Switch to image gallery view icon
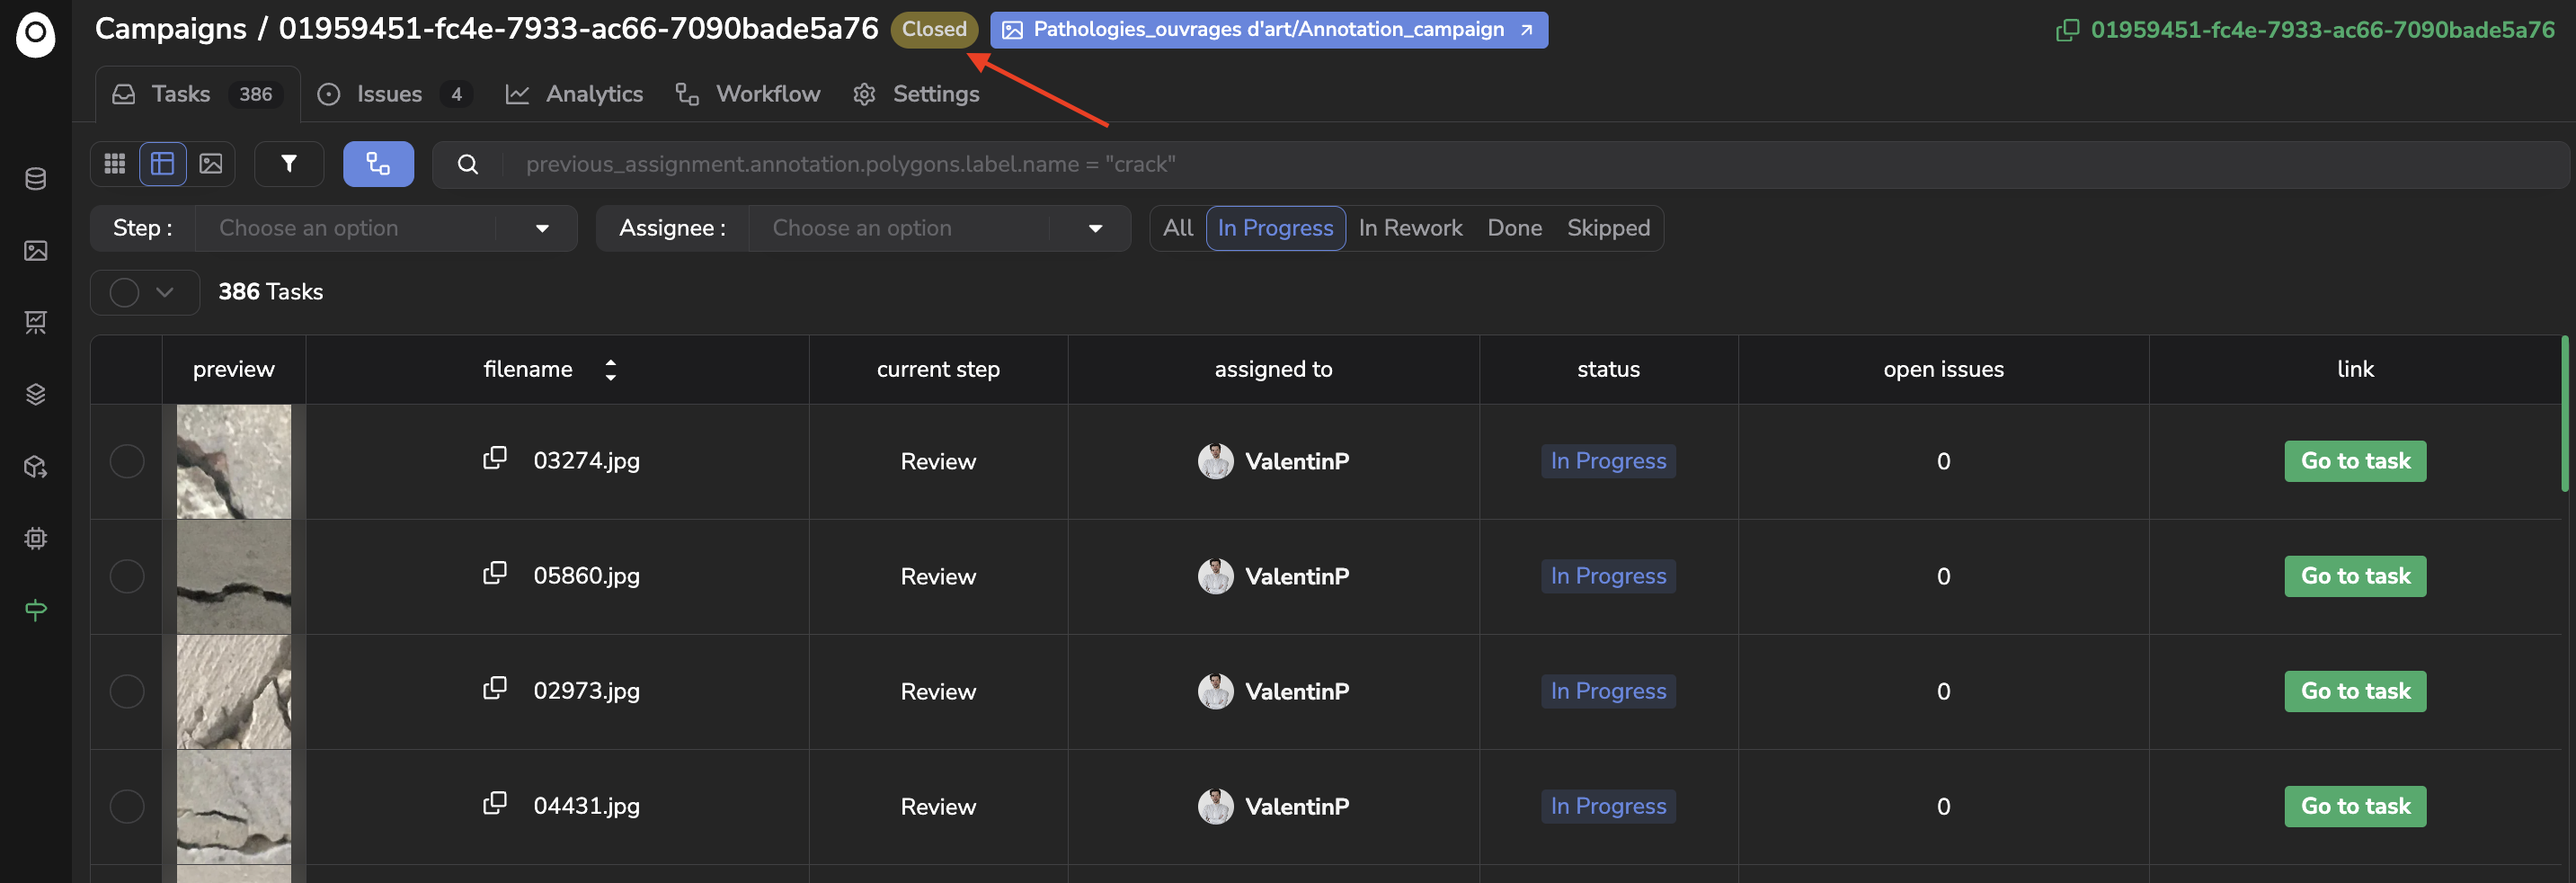This screenshot has width=2576, height=883. tap(211, 164)
